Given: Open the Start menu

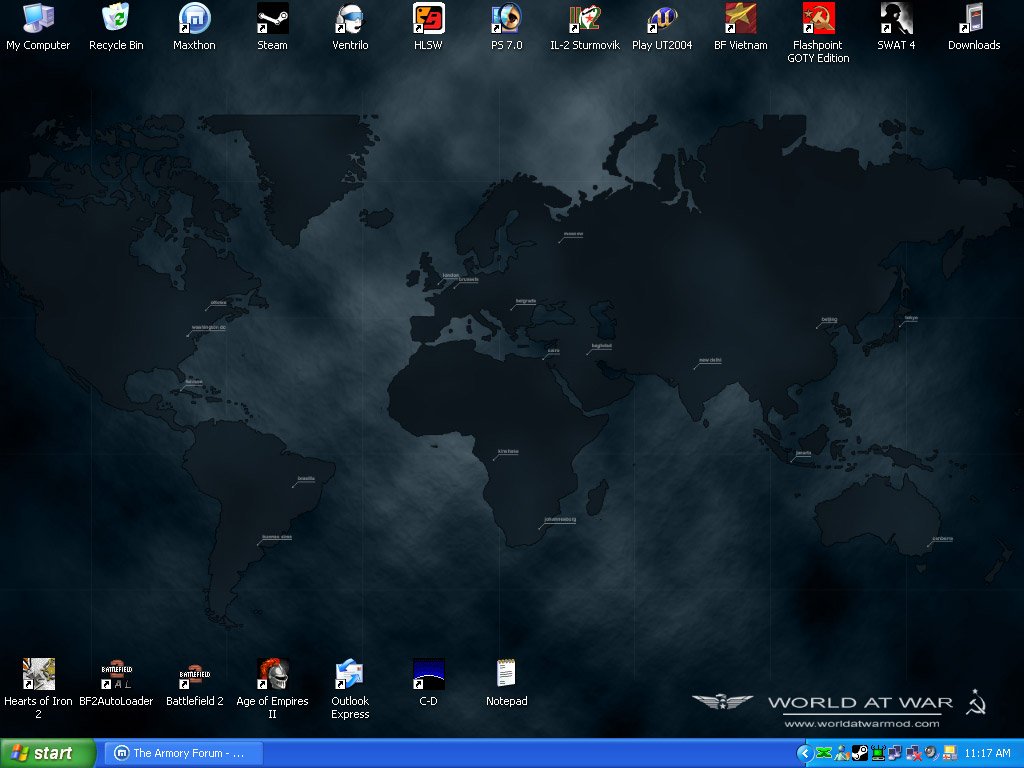Looking at the screenshot, I should click(48, 753).
